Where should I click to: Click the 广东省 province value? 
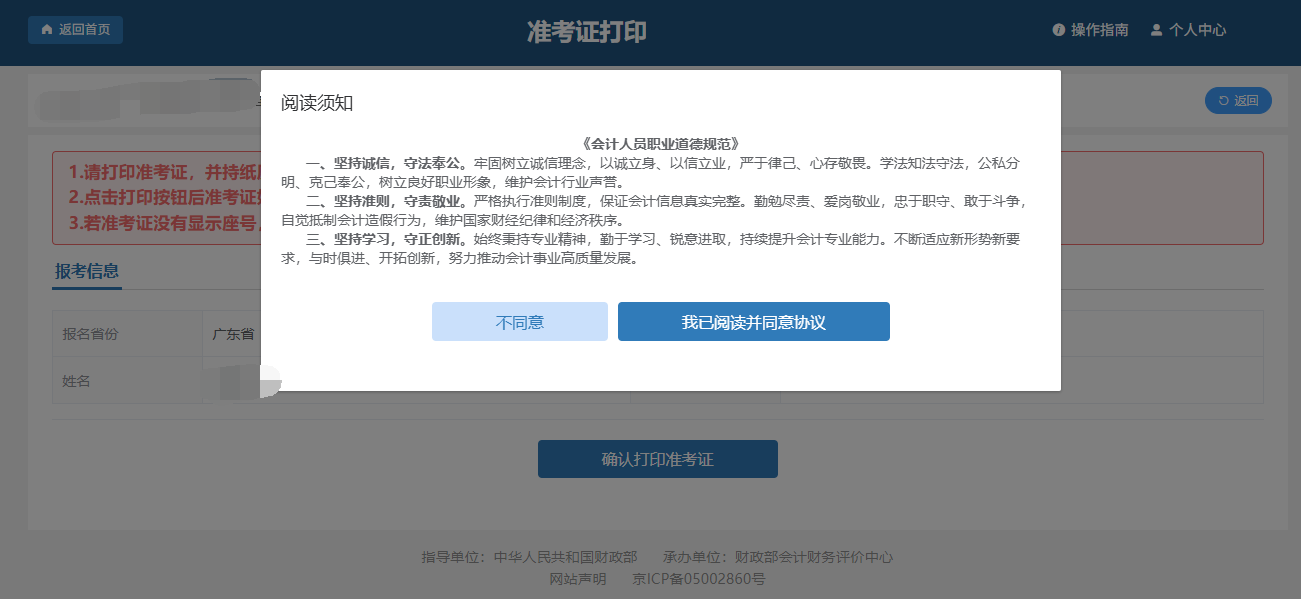[234, 334]
